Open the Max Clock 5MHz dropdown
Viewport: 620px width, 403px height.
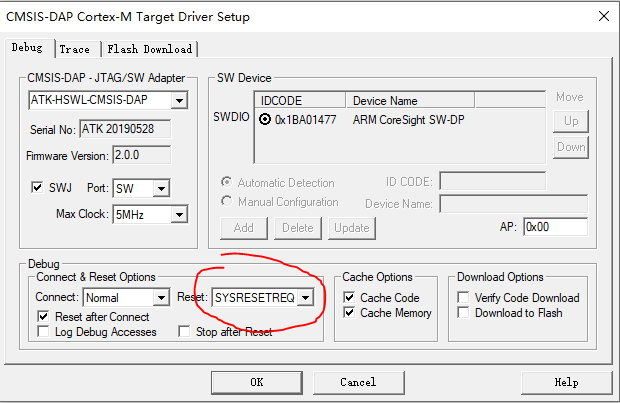[179, 215]
